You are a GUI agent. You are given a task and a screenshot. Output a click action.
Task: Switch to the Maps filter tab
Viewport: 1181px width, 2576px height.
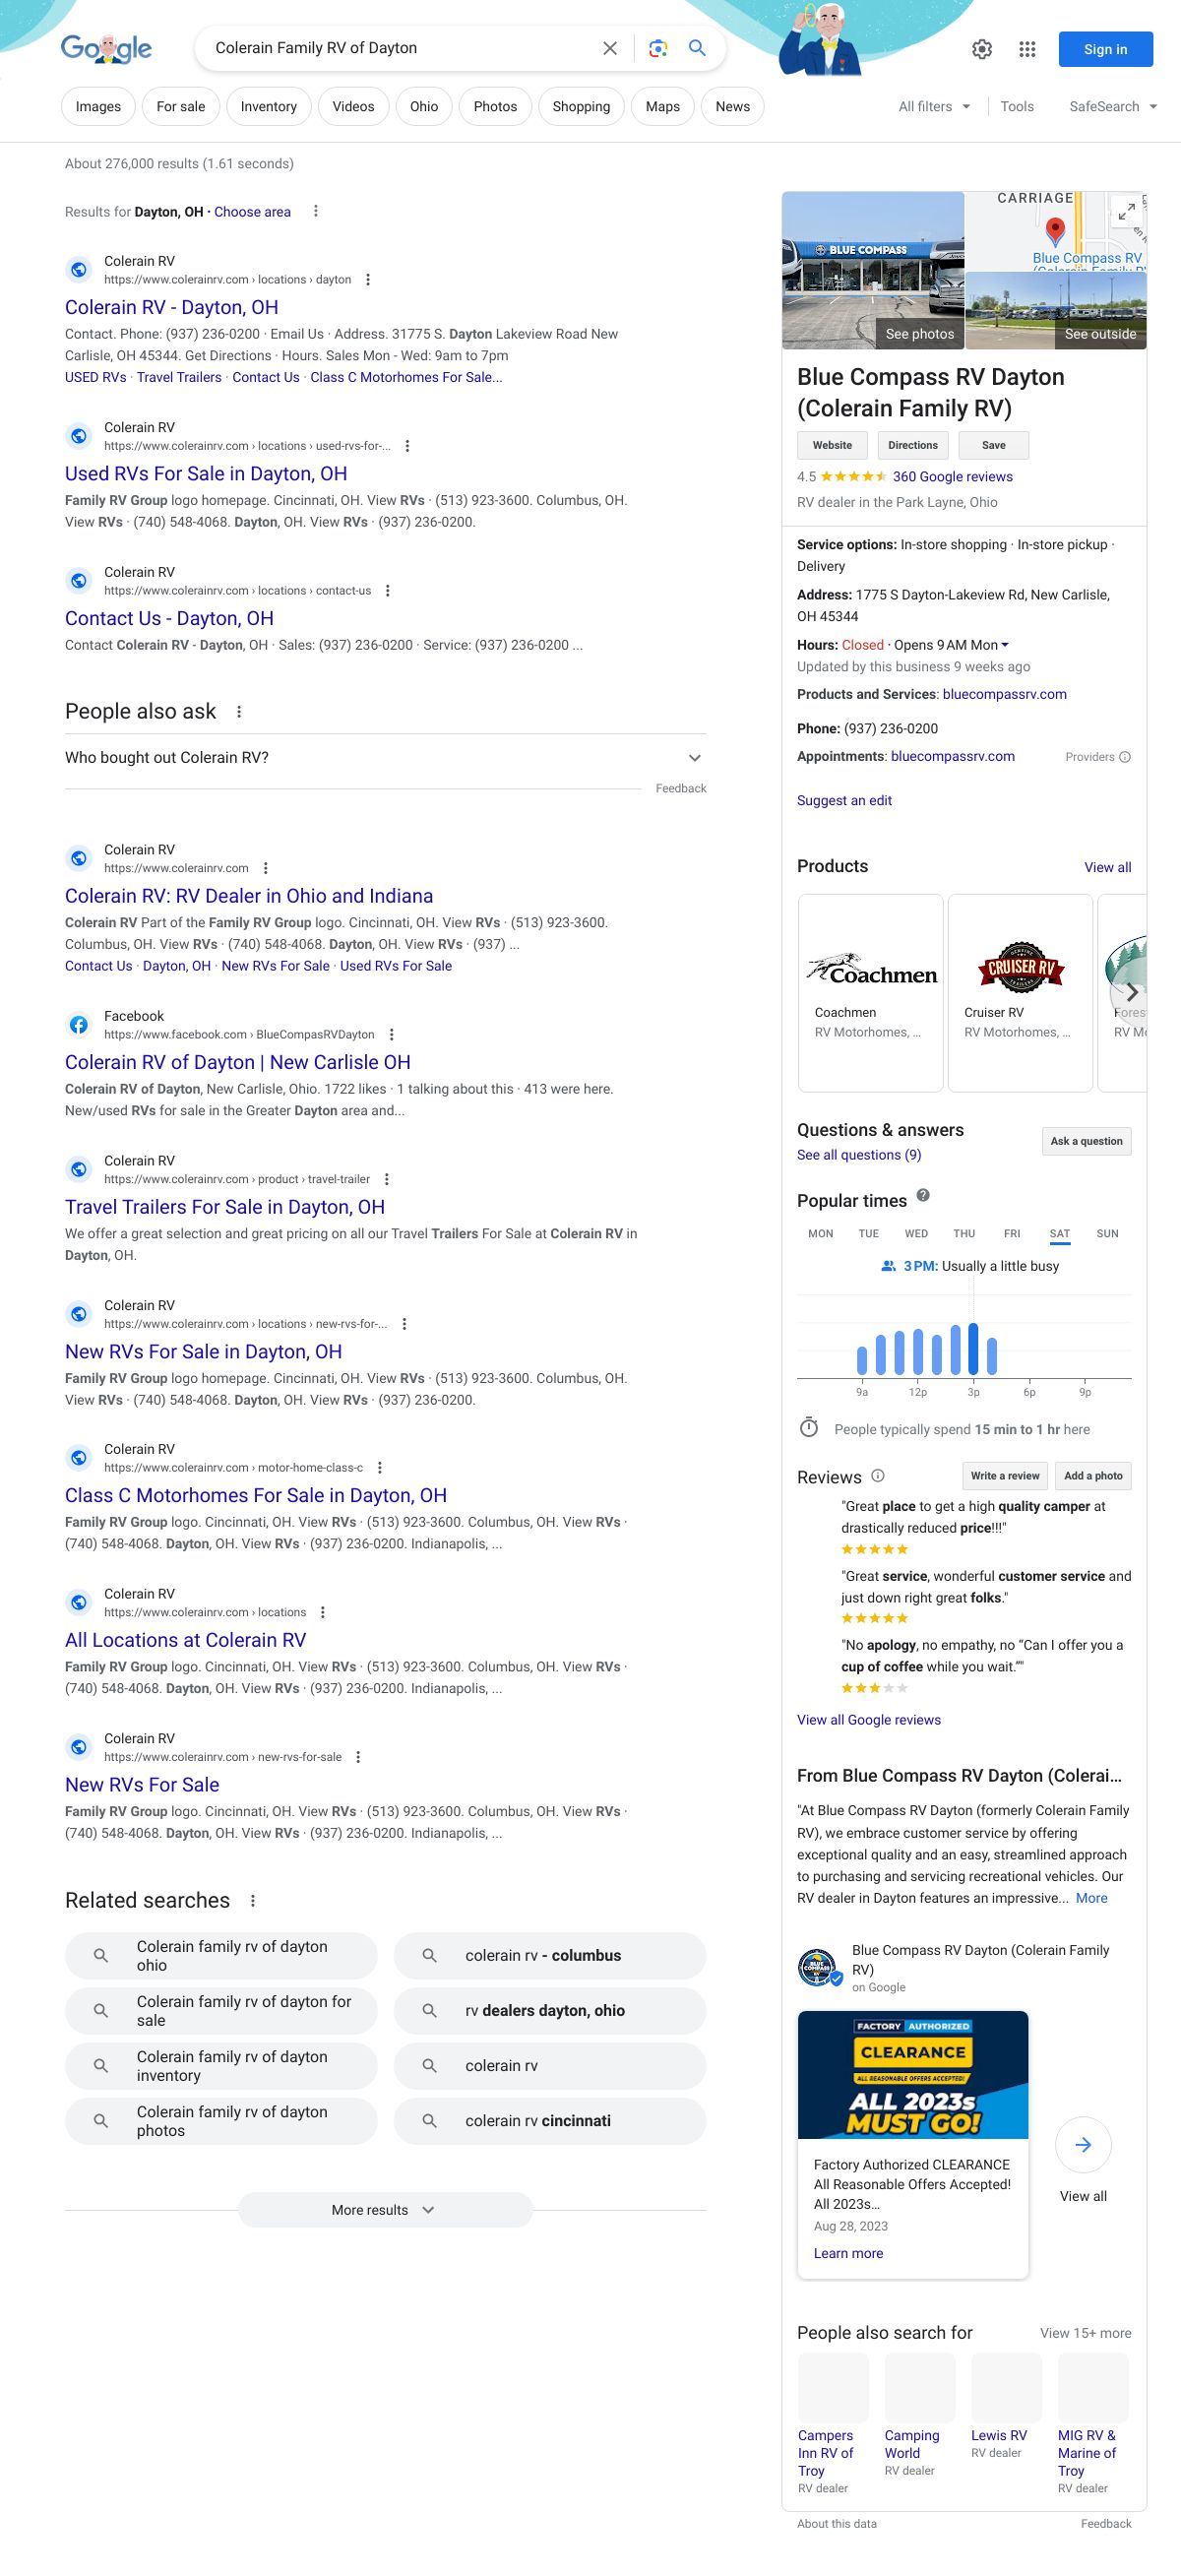click(x=662, y=107)
